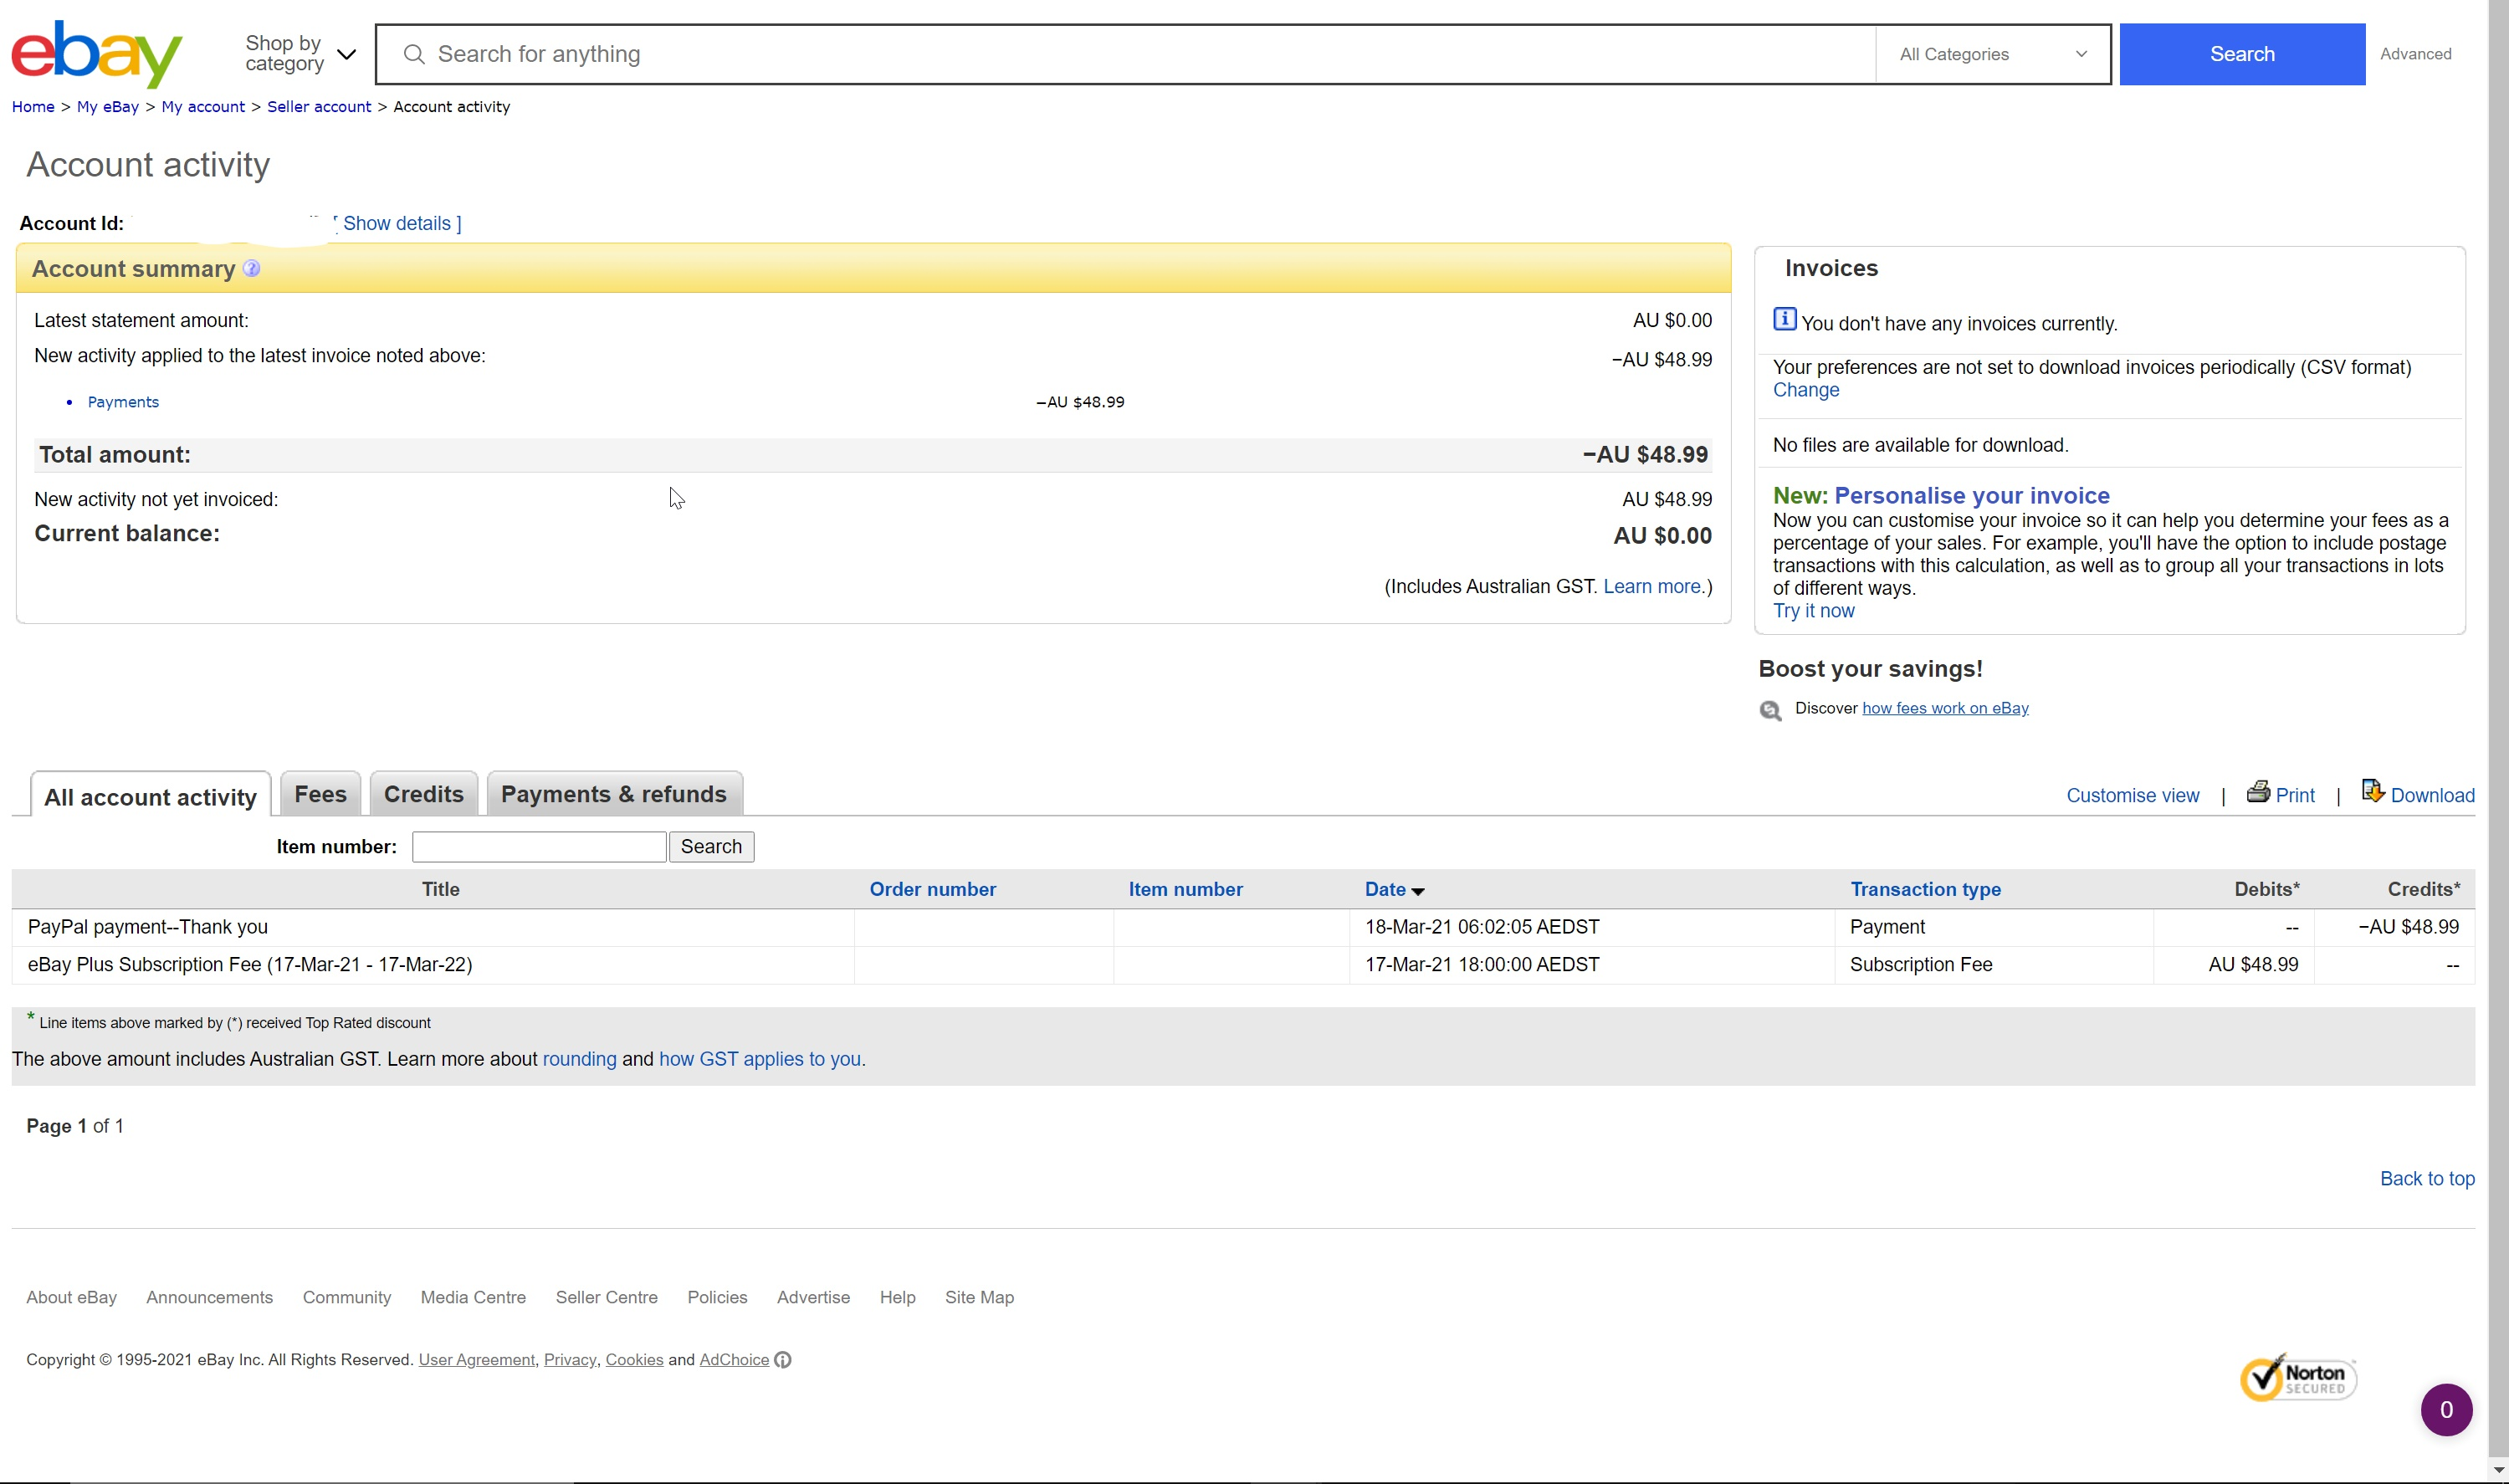Open Community footer link
Image resolution: width=2509 pixels, height=1484 pixels.
tap(347, 1298)
